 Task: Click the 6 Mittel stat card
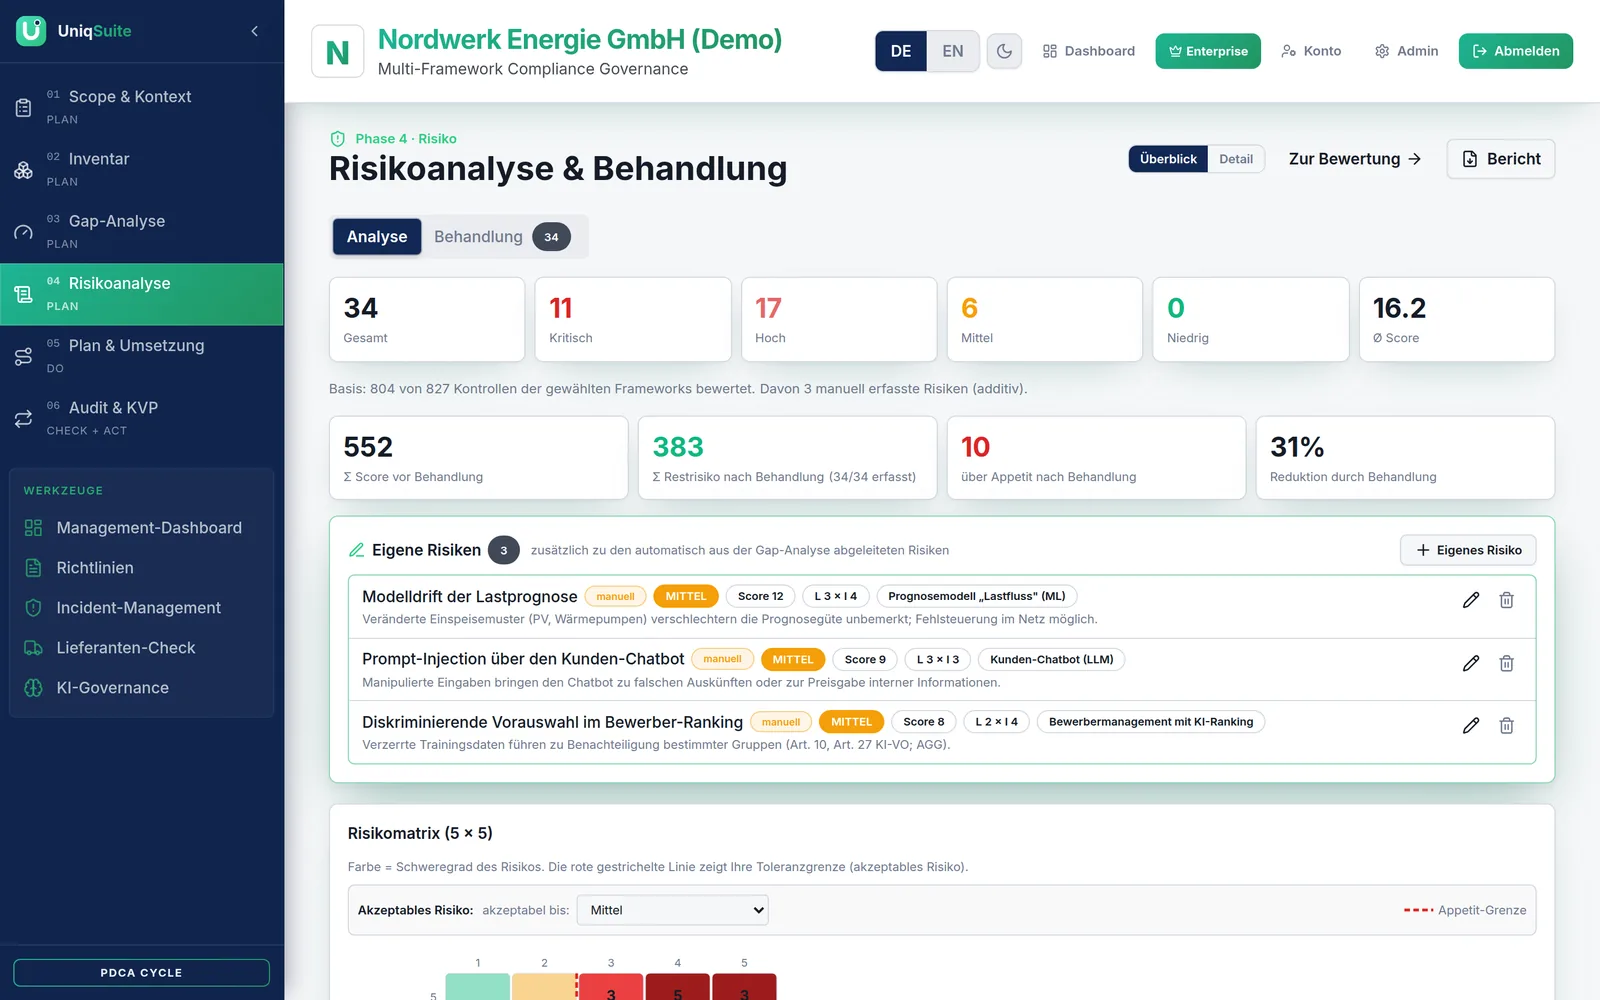pos(1045,320)
